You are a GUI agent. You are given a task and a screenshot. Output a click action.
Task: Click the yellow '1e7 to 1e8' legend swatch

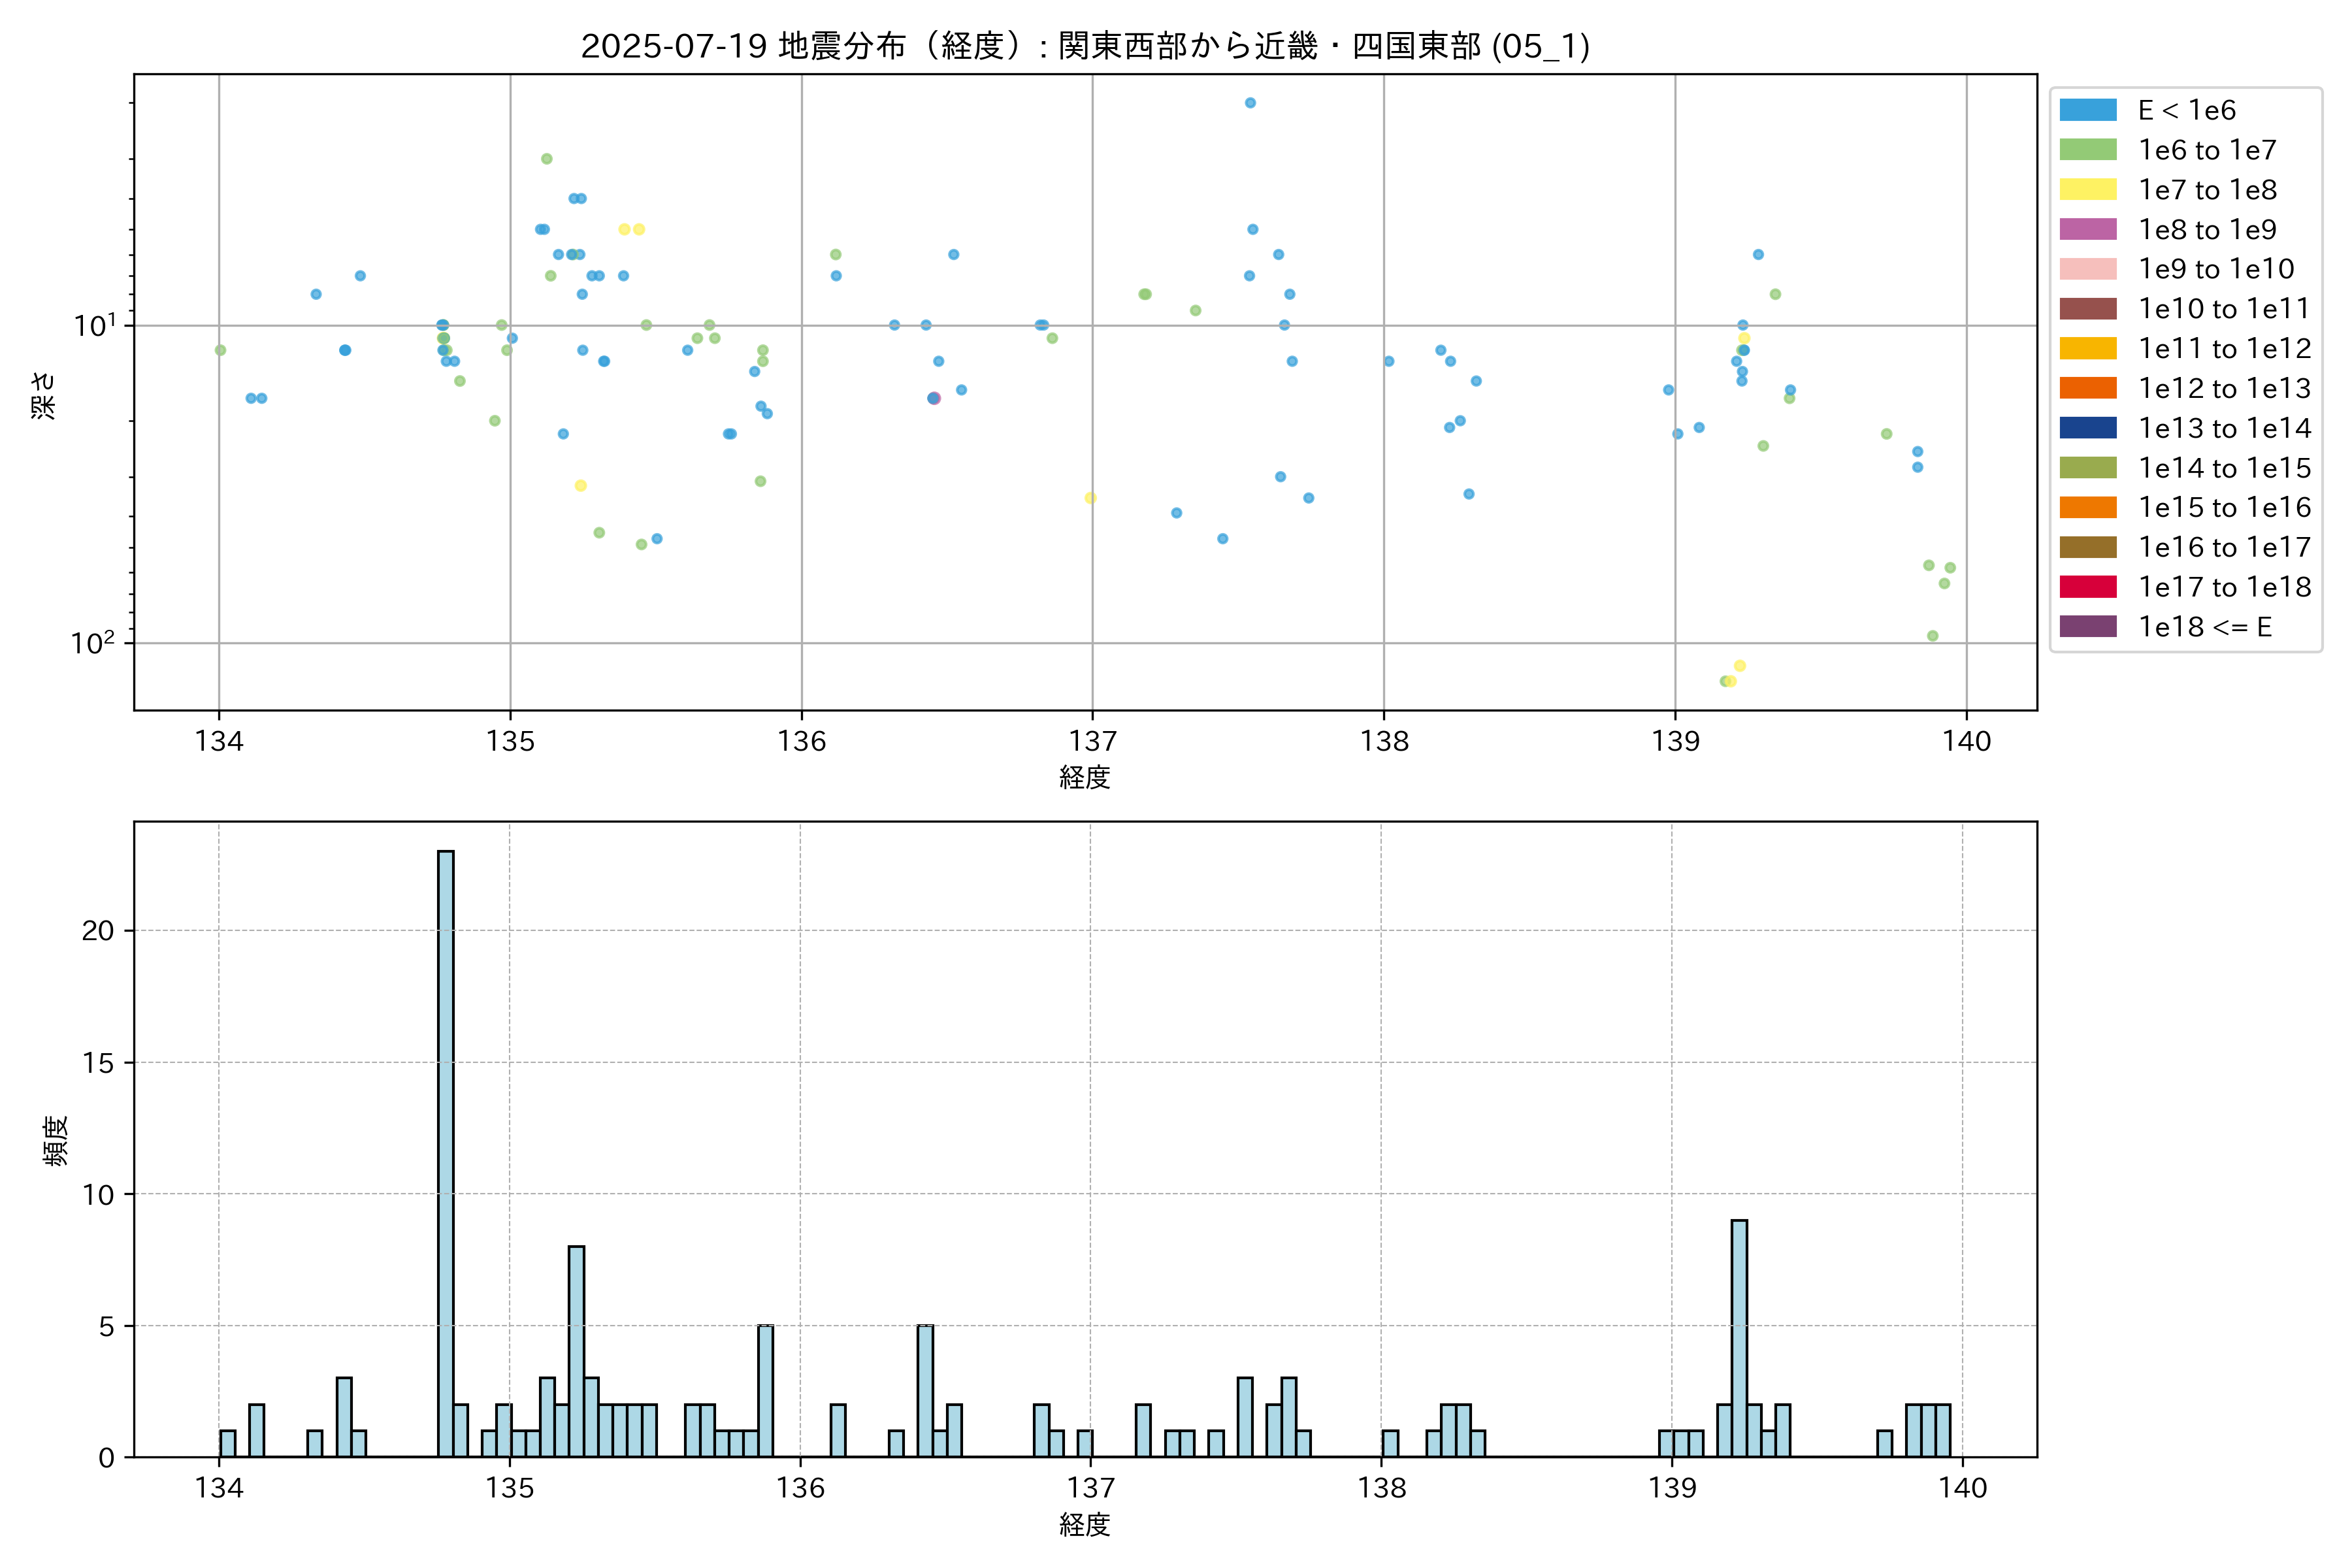[2087, 190]
